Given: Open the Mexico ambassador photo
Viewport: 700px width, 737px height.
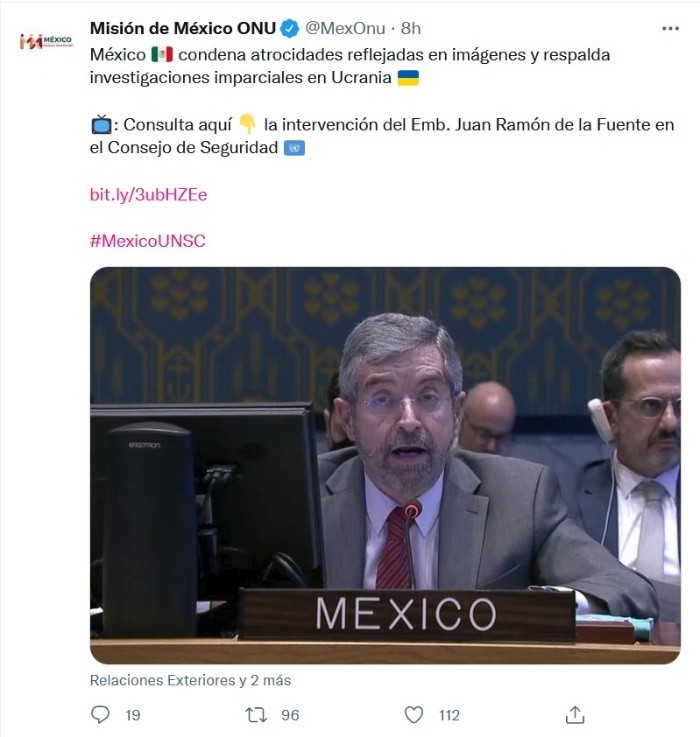Looking at the screenshot, I should [x=385, y=465].
